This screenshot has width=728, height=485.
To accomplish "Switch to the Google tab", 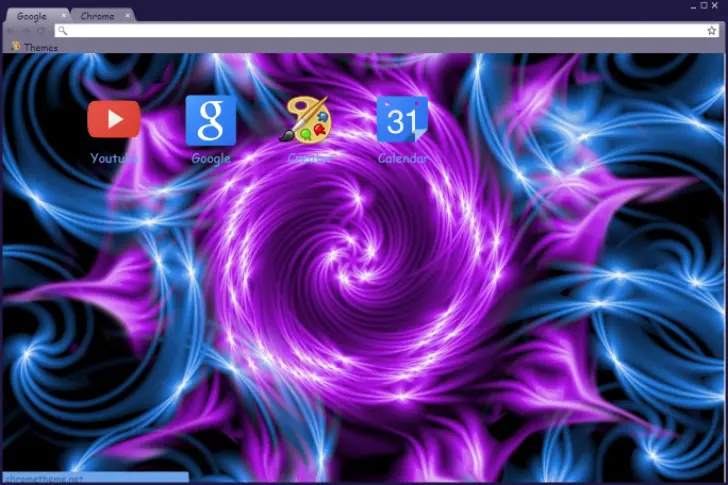I will (x=30, y=16).
